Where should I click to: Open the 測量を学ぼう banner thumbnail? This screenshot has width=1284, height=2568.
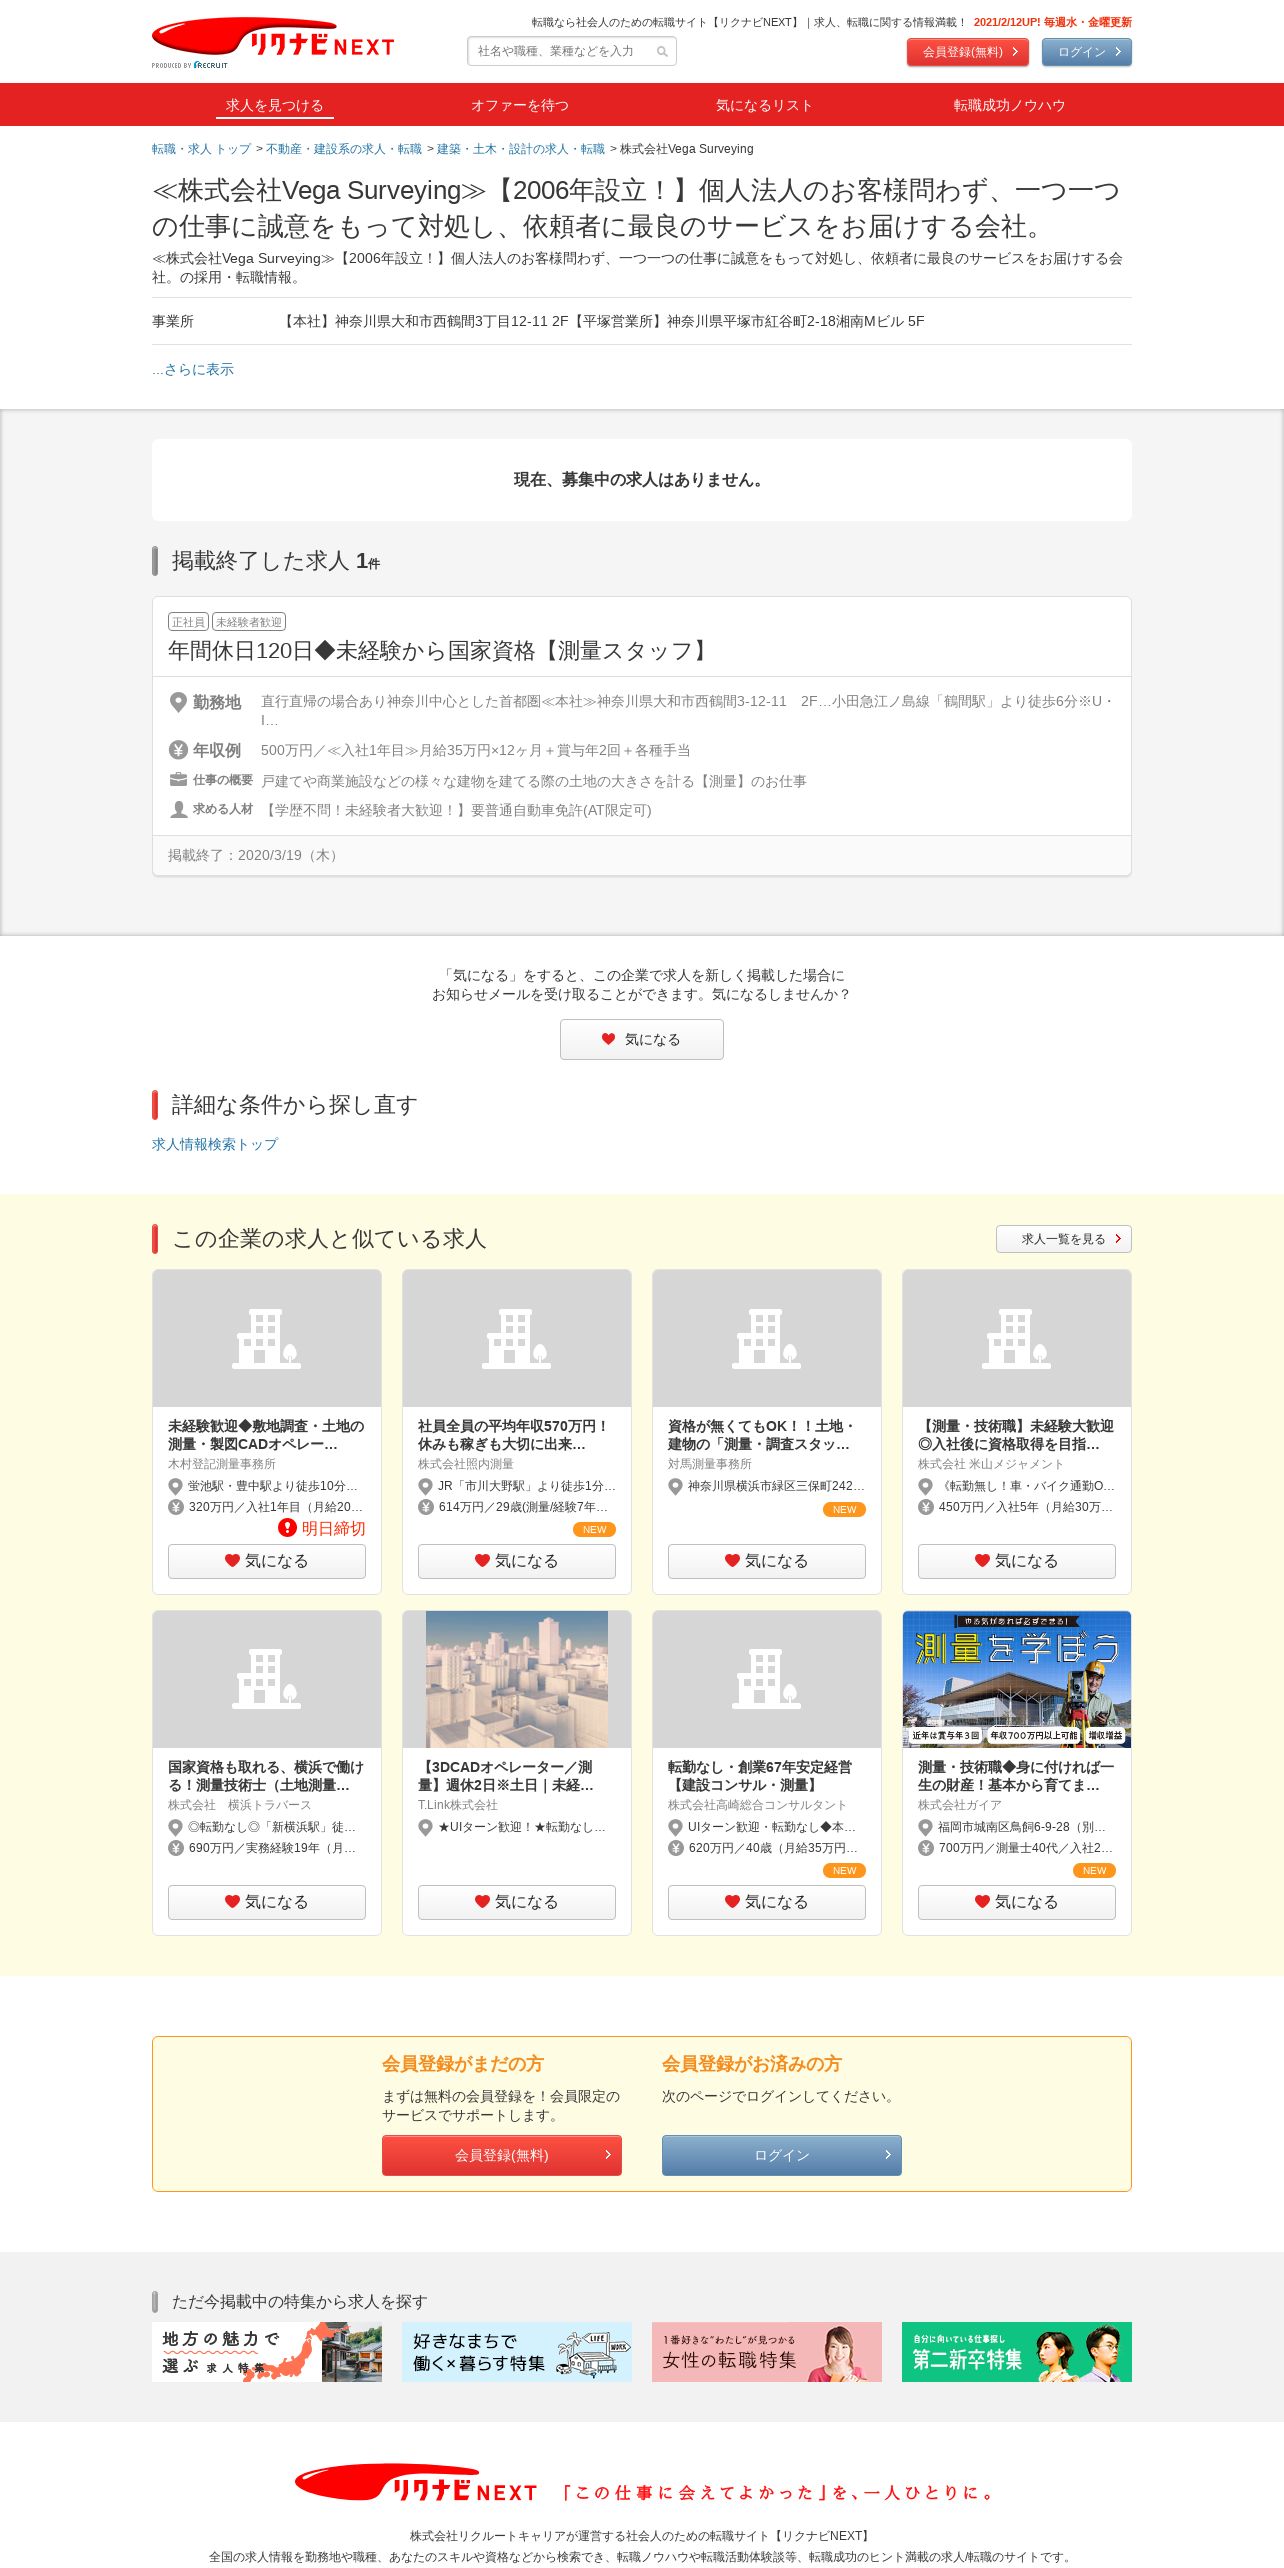tap(1017, 1679)
